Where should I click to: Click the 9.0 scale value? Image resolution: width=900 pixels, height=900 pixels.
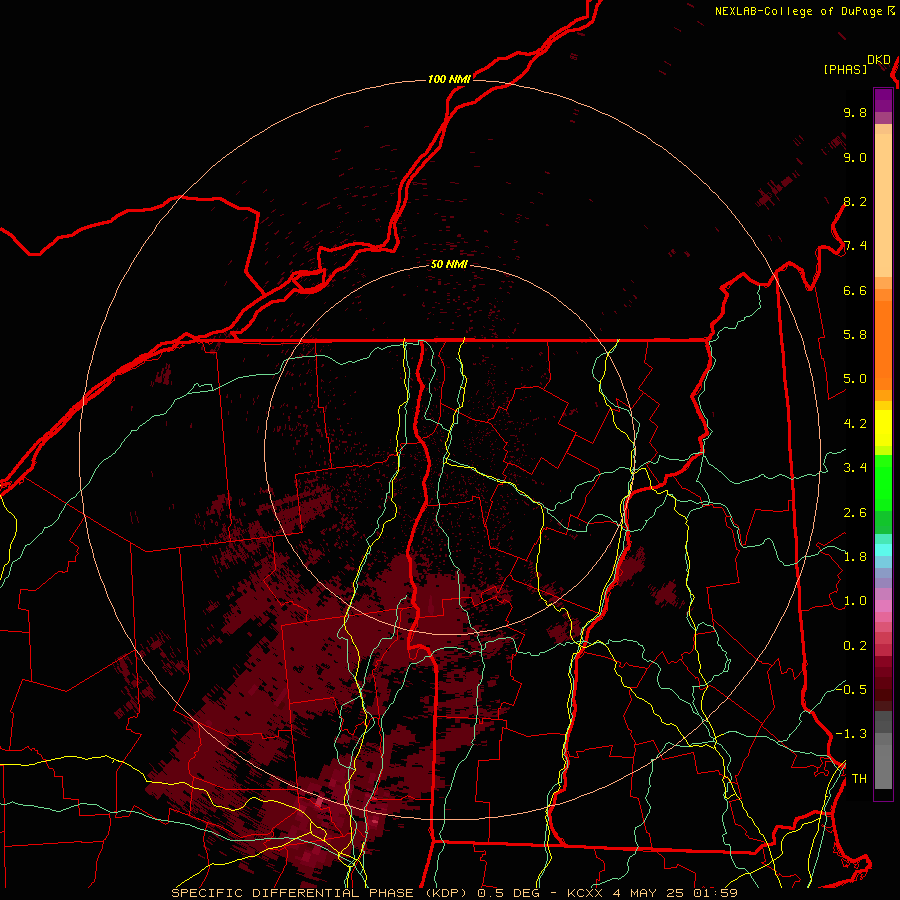855,158
